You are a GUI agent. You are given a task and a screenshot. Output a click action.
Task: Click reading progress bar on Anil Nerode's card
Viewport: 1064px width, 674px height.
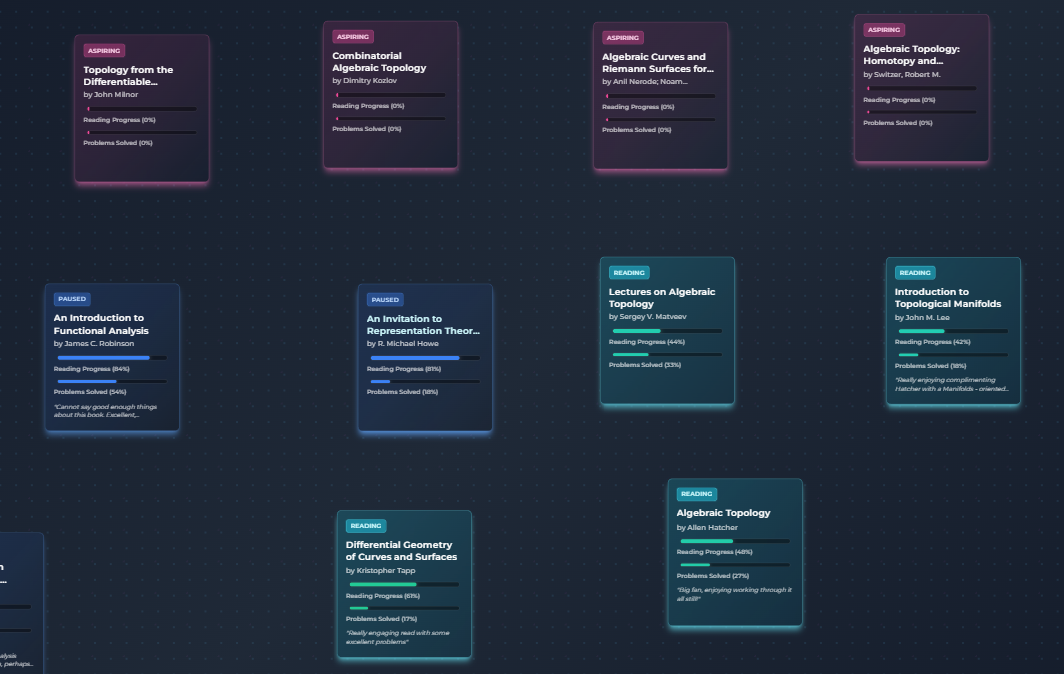(x=661, y=96)
